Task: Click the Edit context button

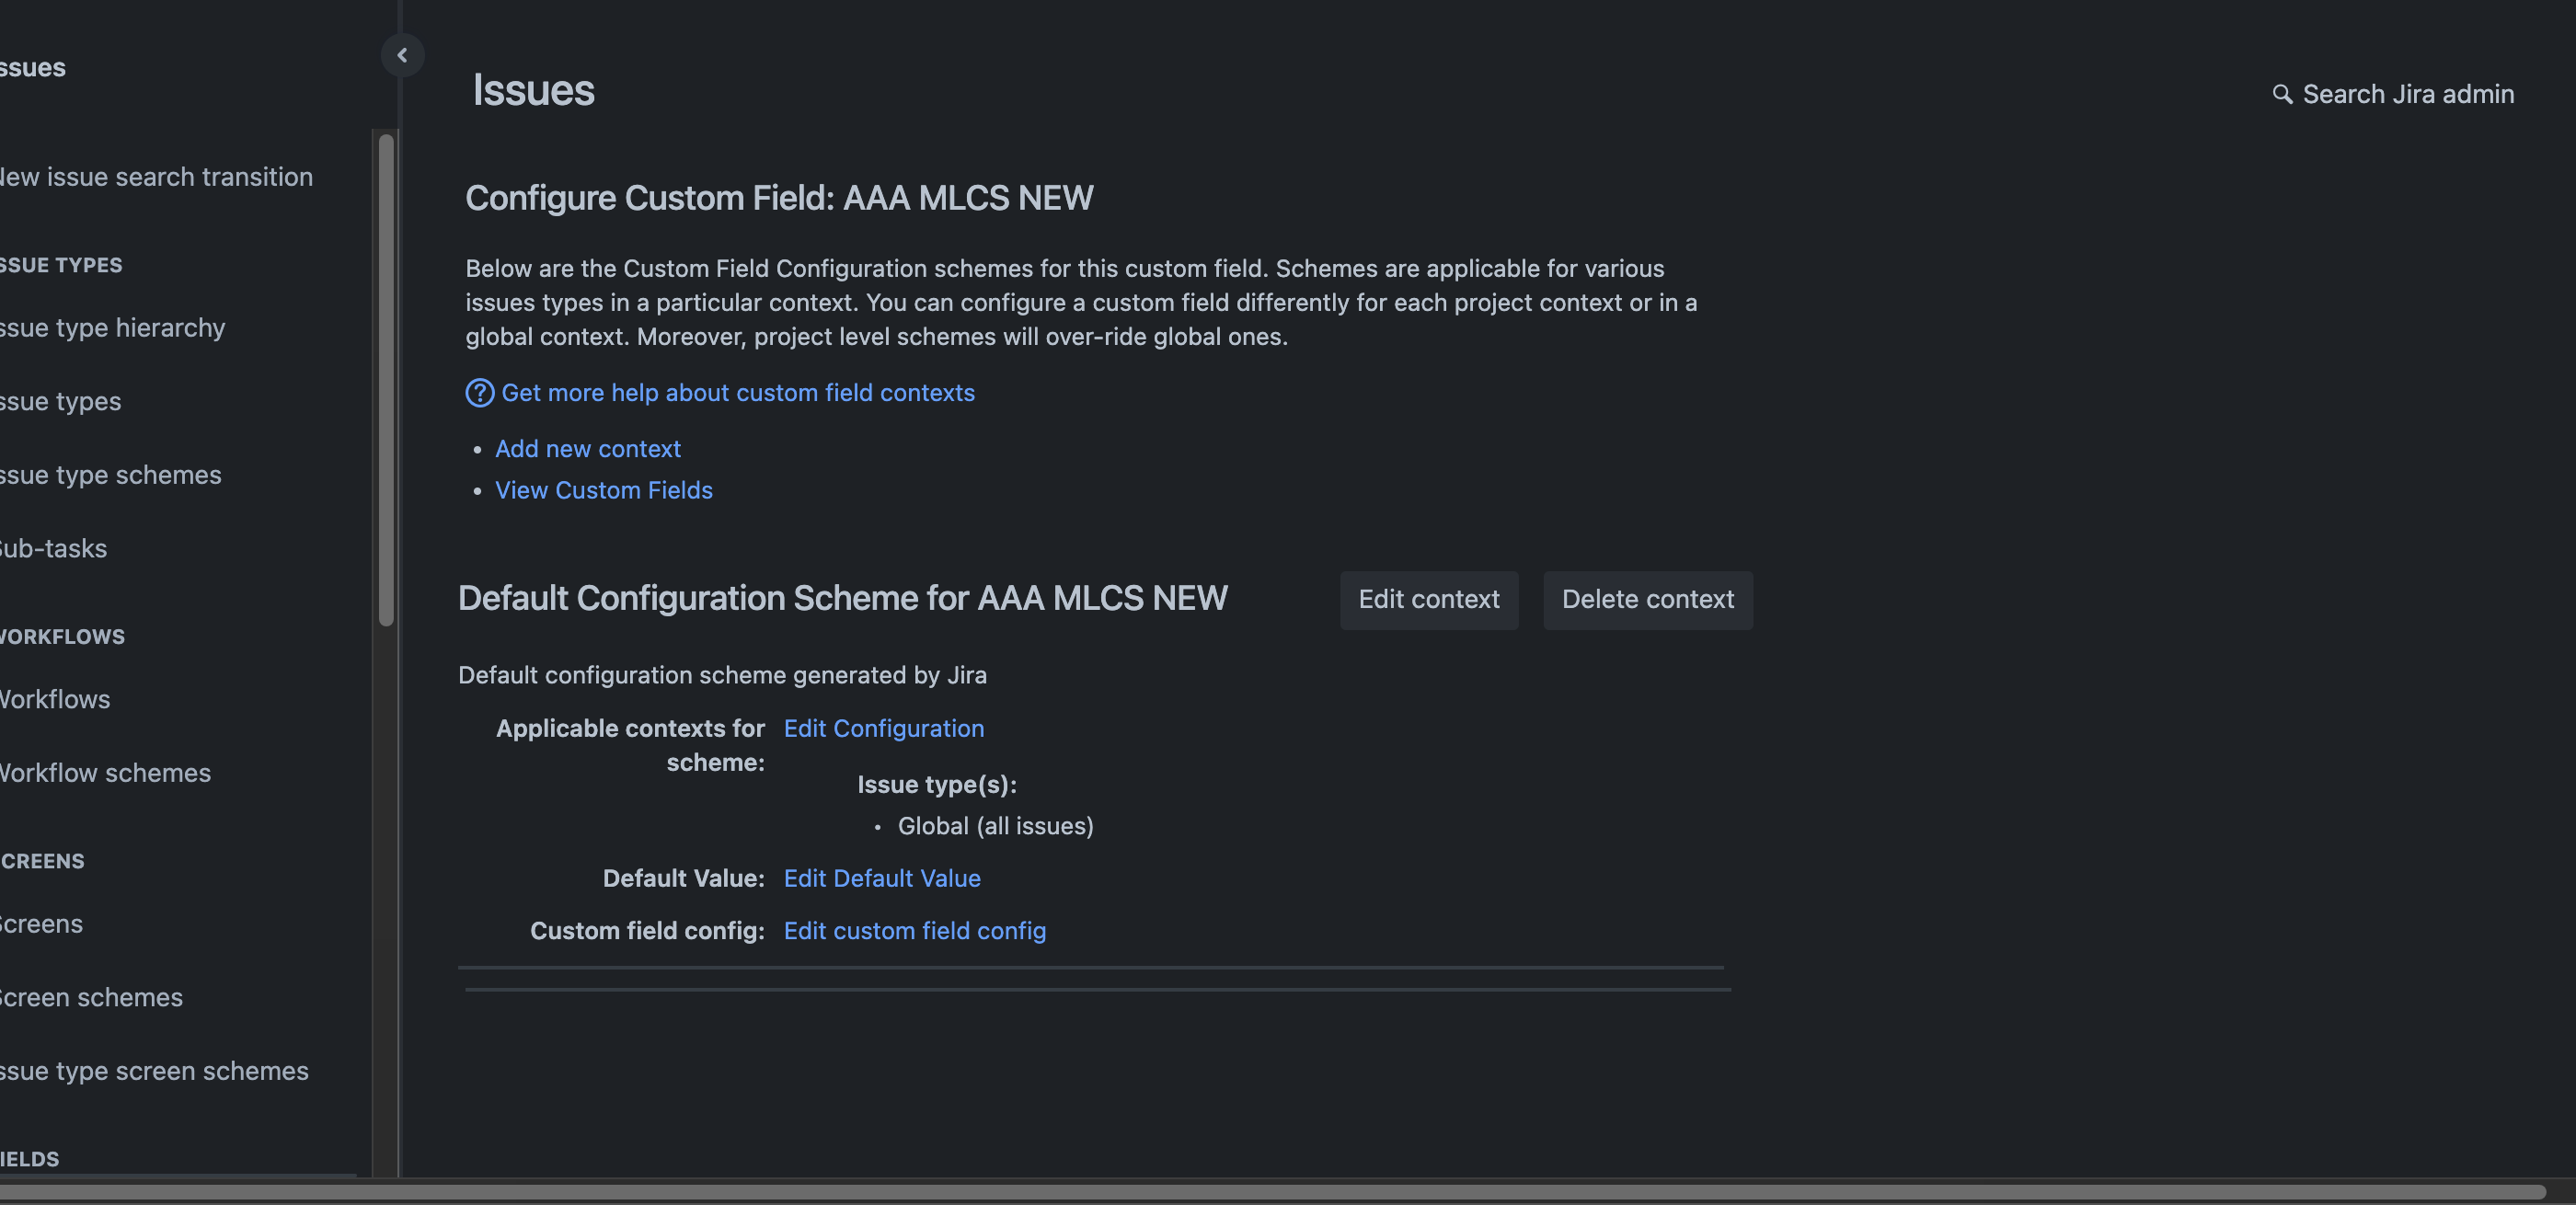Action: (1428, 600)
